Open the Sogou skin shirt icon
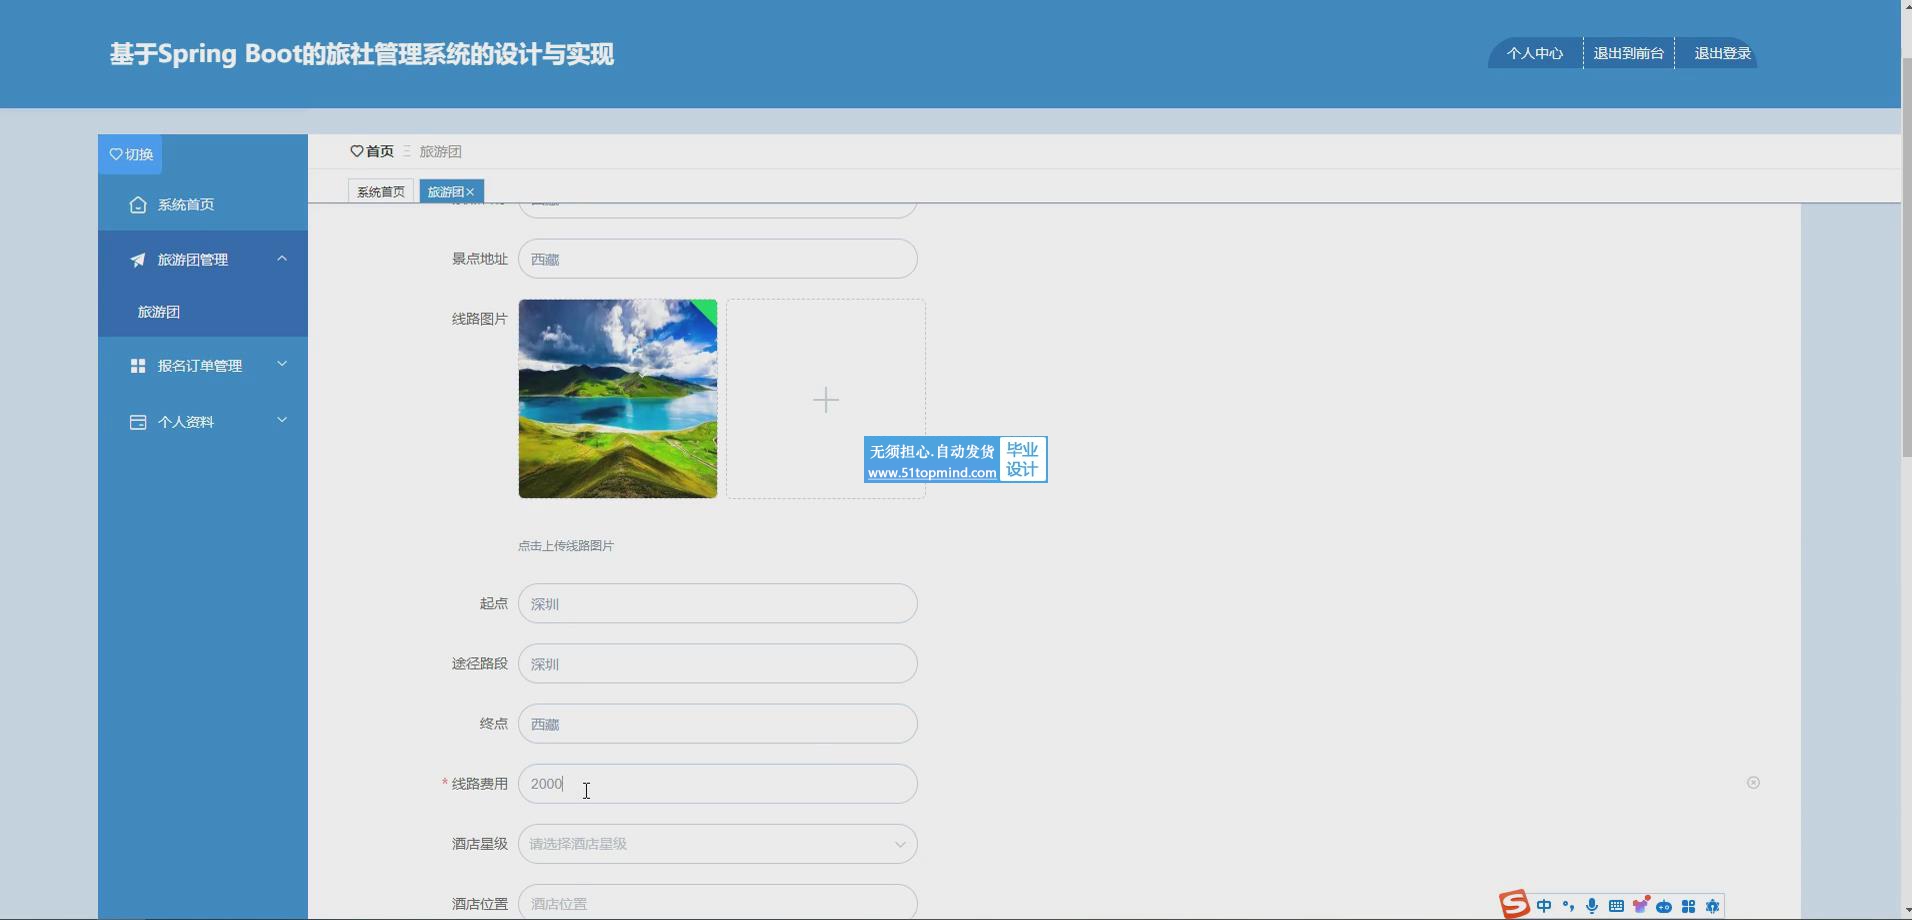Screen dimensions: 1912x920 click(x=1640, y=905)
